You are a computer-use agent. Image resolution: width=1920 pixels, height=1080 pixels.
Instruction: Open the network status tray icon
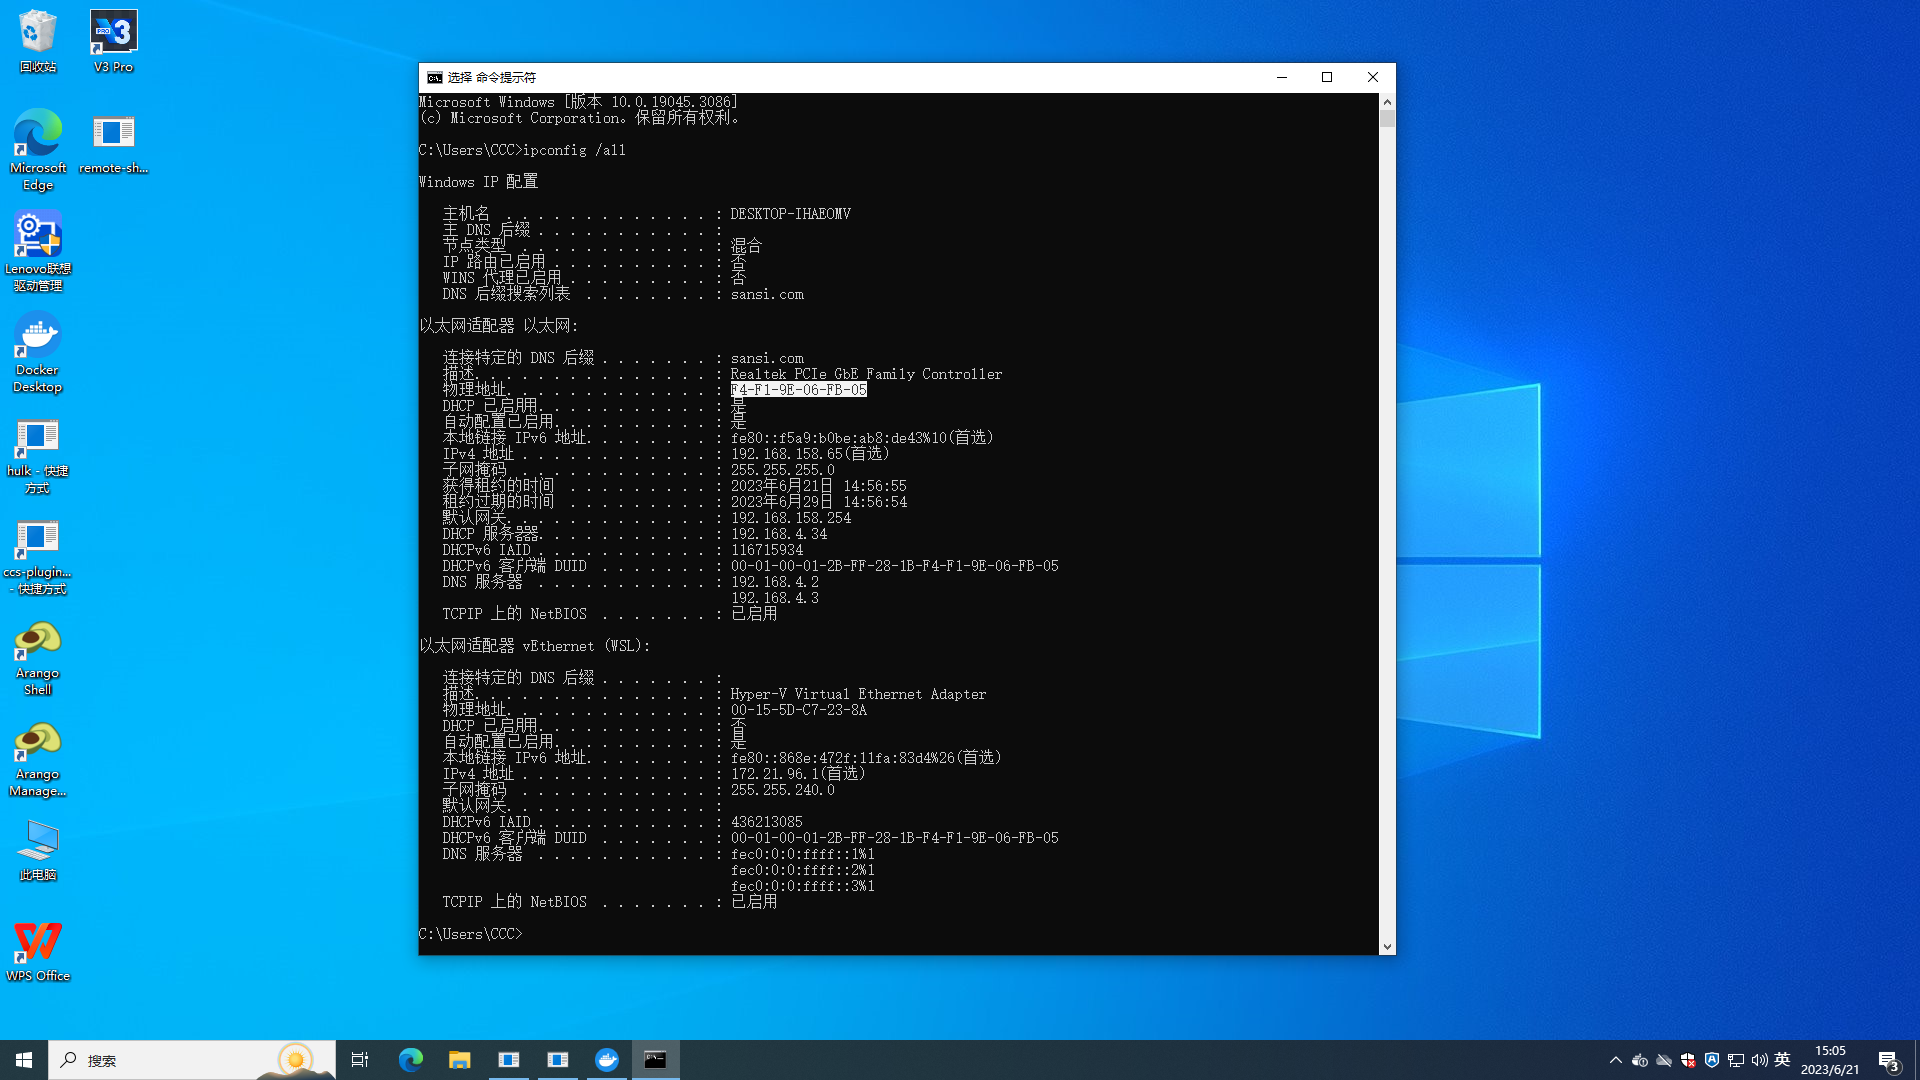[1736, 1060]
